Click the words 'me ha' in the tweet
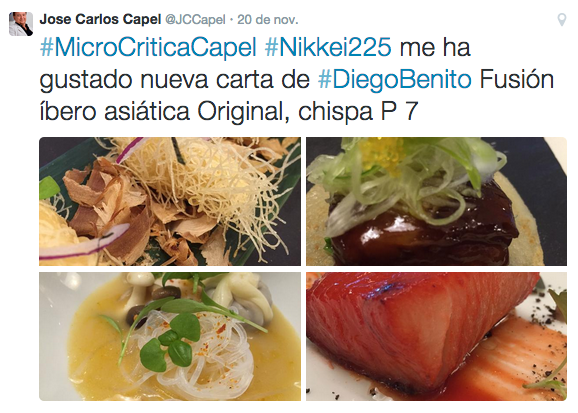This screenshot has height=413, width=578. [435, 48]
